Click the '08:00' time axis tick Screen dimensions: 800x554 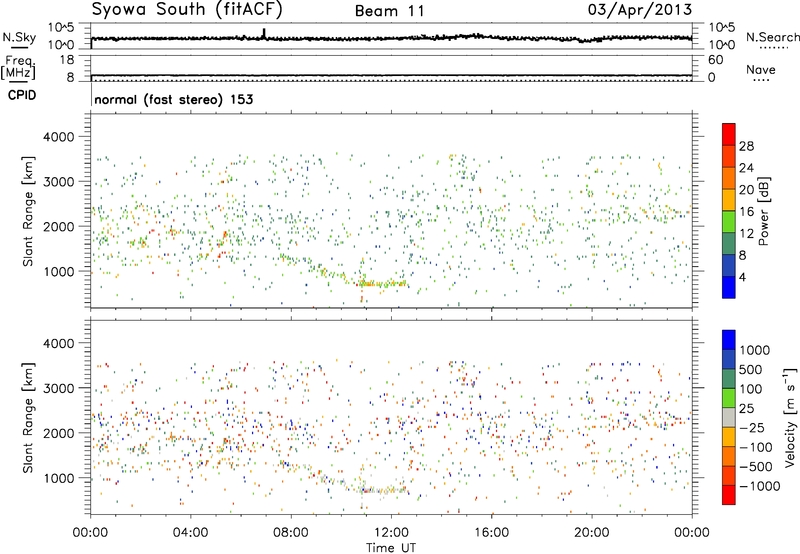(291, 533)
